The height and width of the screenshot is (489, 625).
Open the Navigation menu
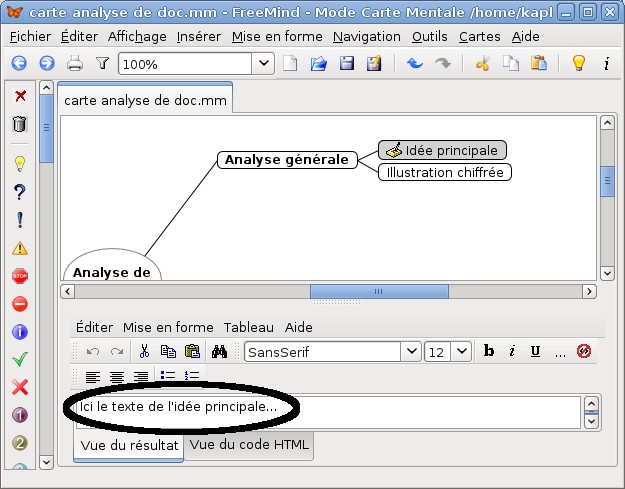(367, 36)
